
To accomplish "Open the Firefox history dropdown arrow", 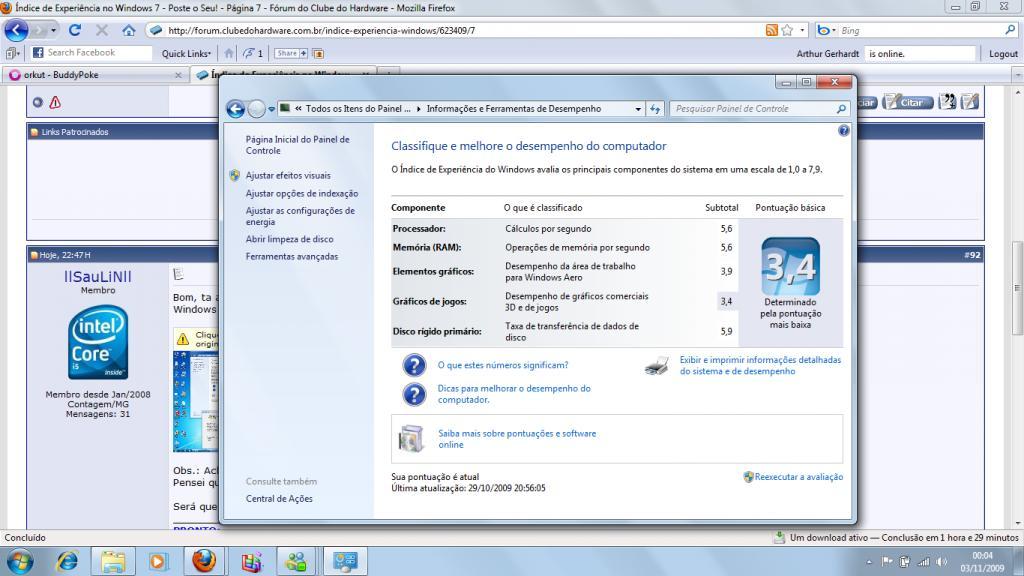I will pyautogui.click(x=53, y=30).
